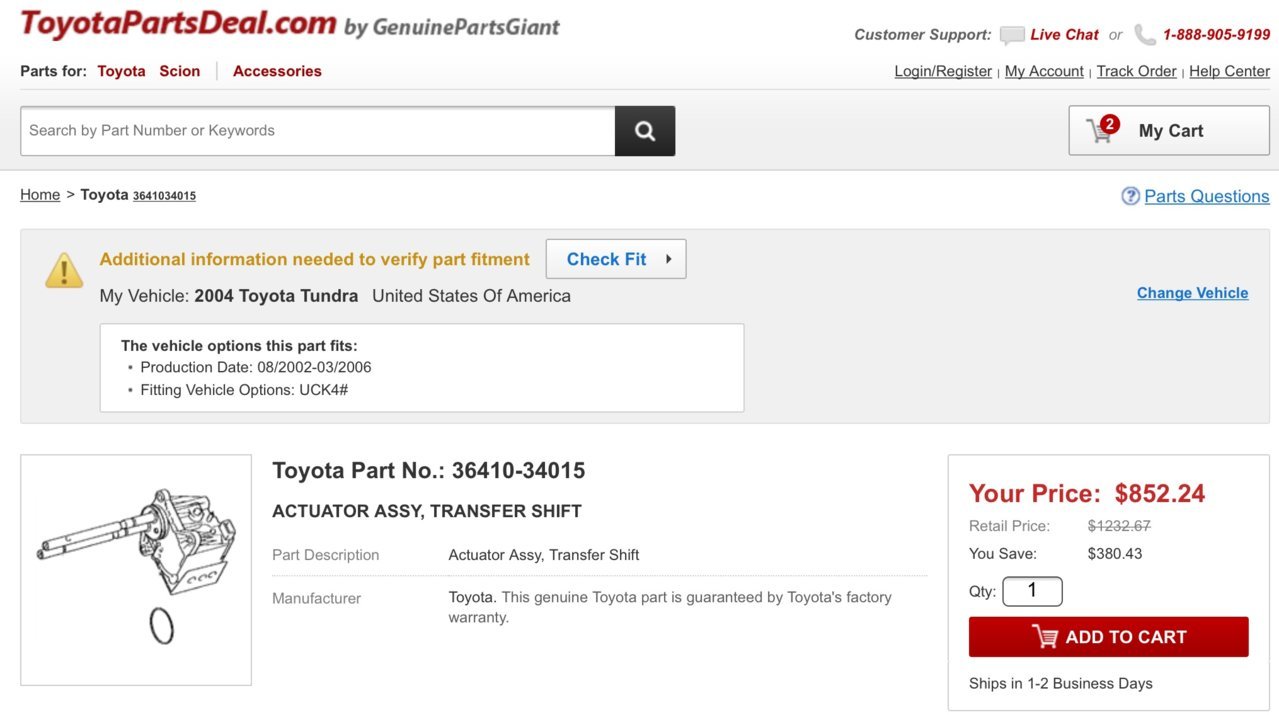Go to Home breadcrumb
This screenshot has height=715, width=1279.
click(40, 195)
